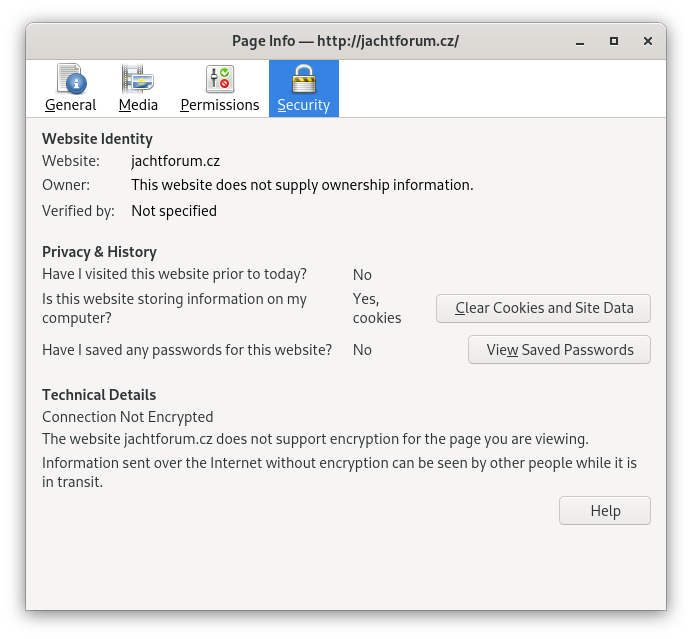Click the Verified by 'Not specified' field
692x639 pixels.
pos(174,211)
